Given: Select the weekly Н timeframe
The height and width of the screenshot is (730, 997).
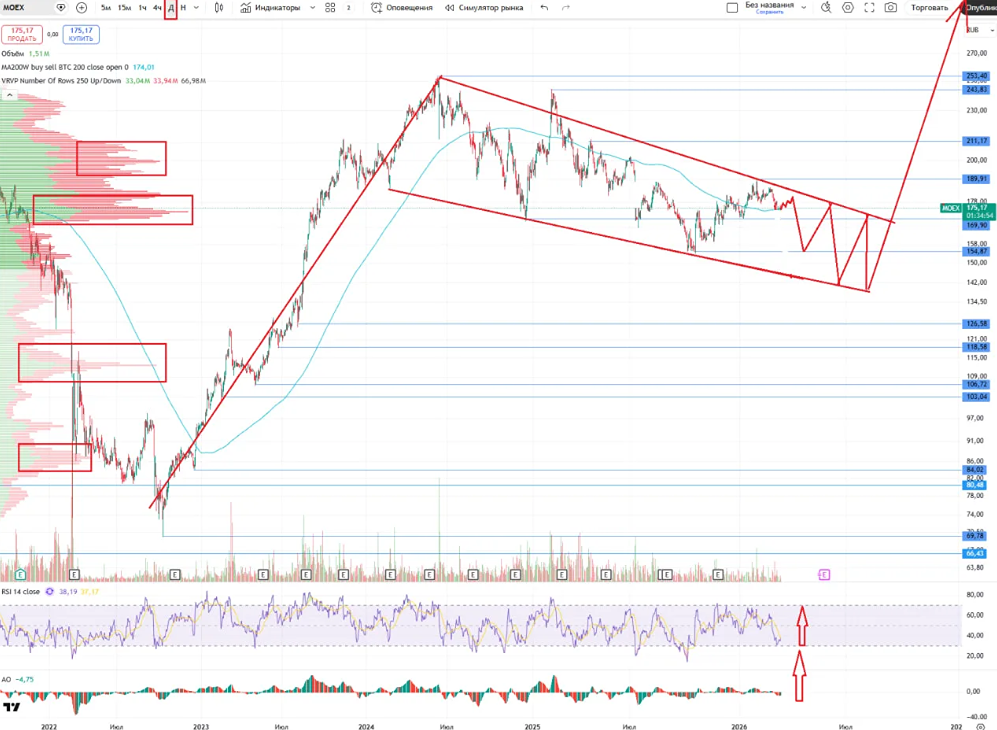Looking at the screenshot, I should coord(183,8).
